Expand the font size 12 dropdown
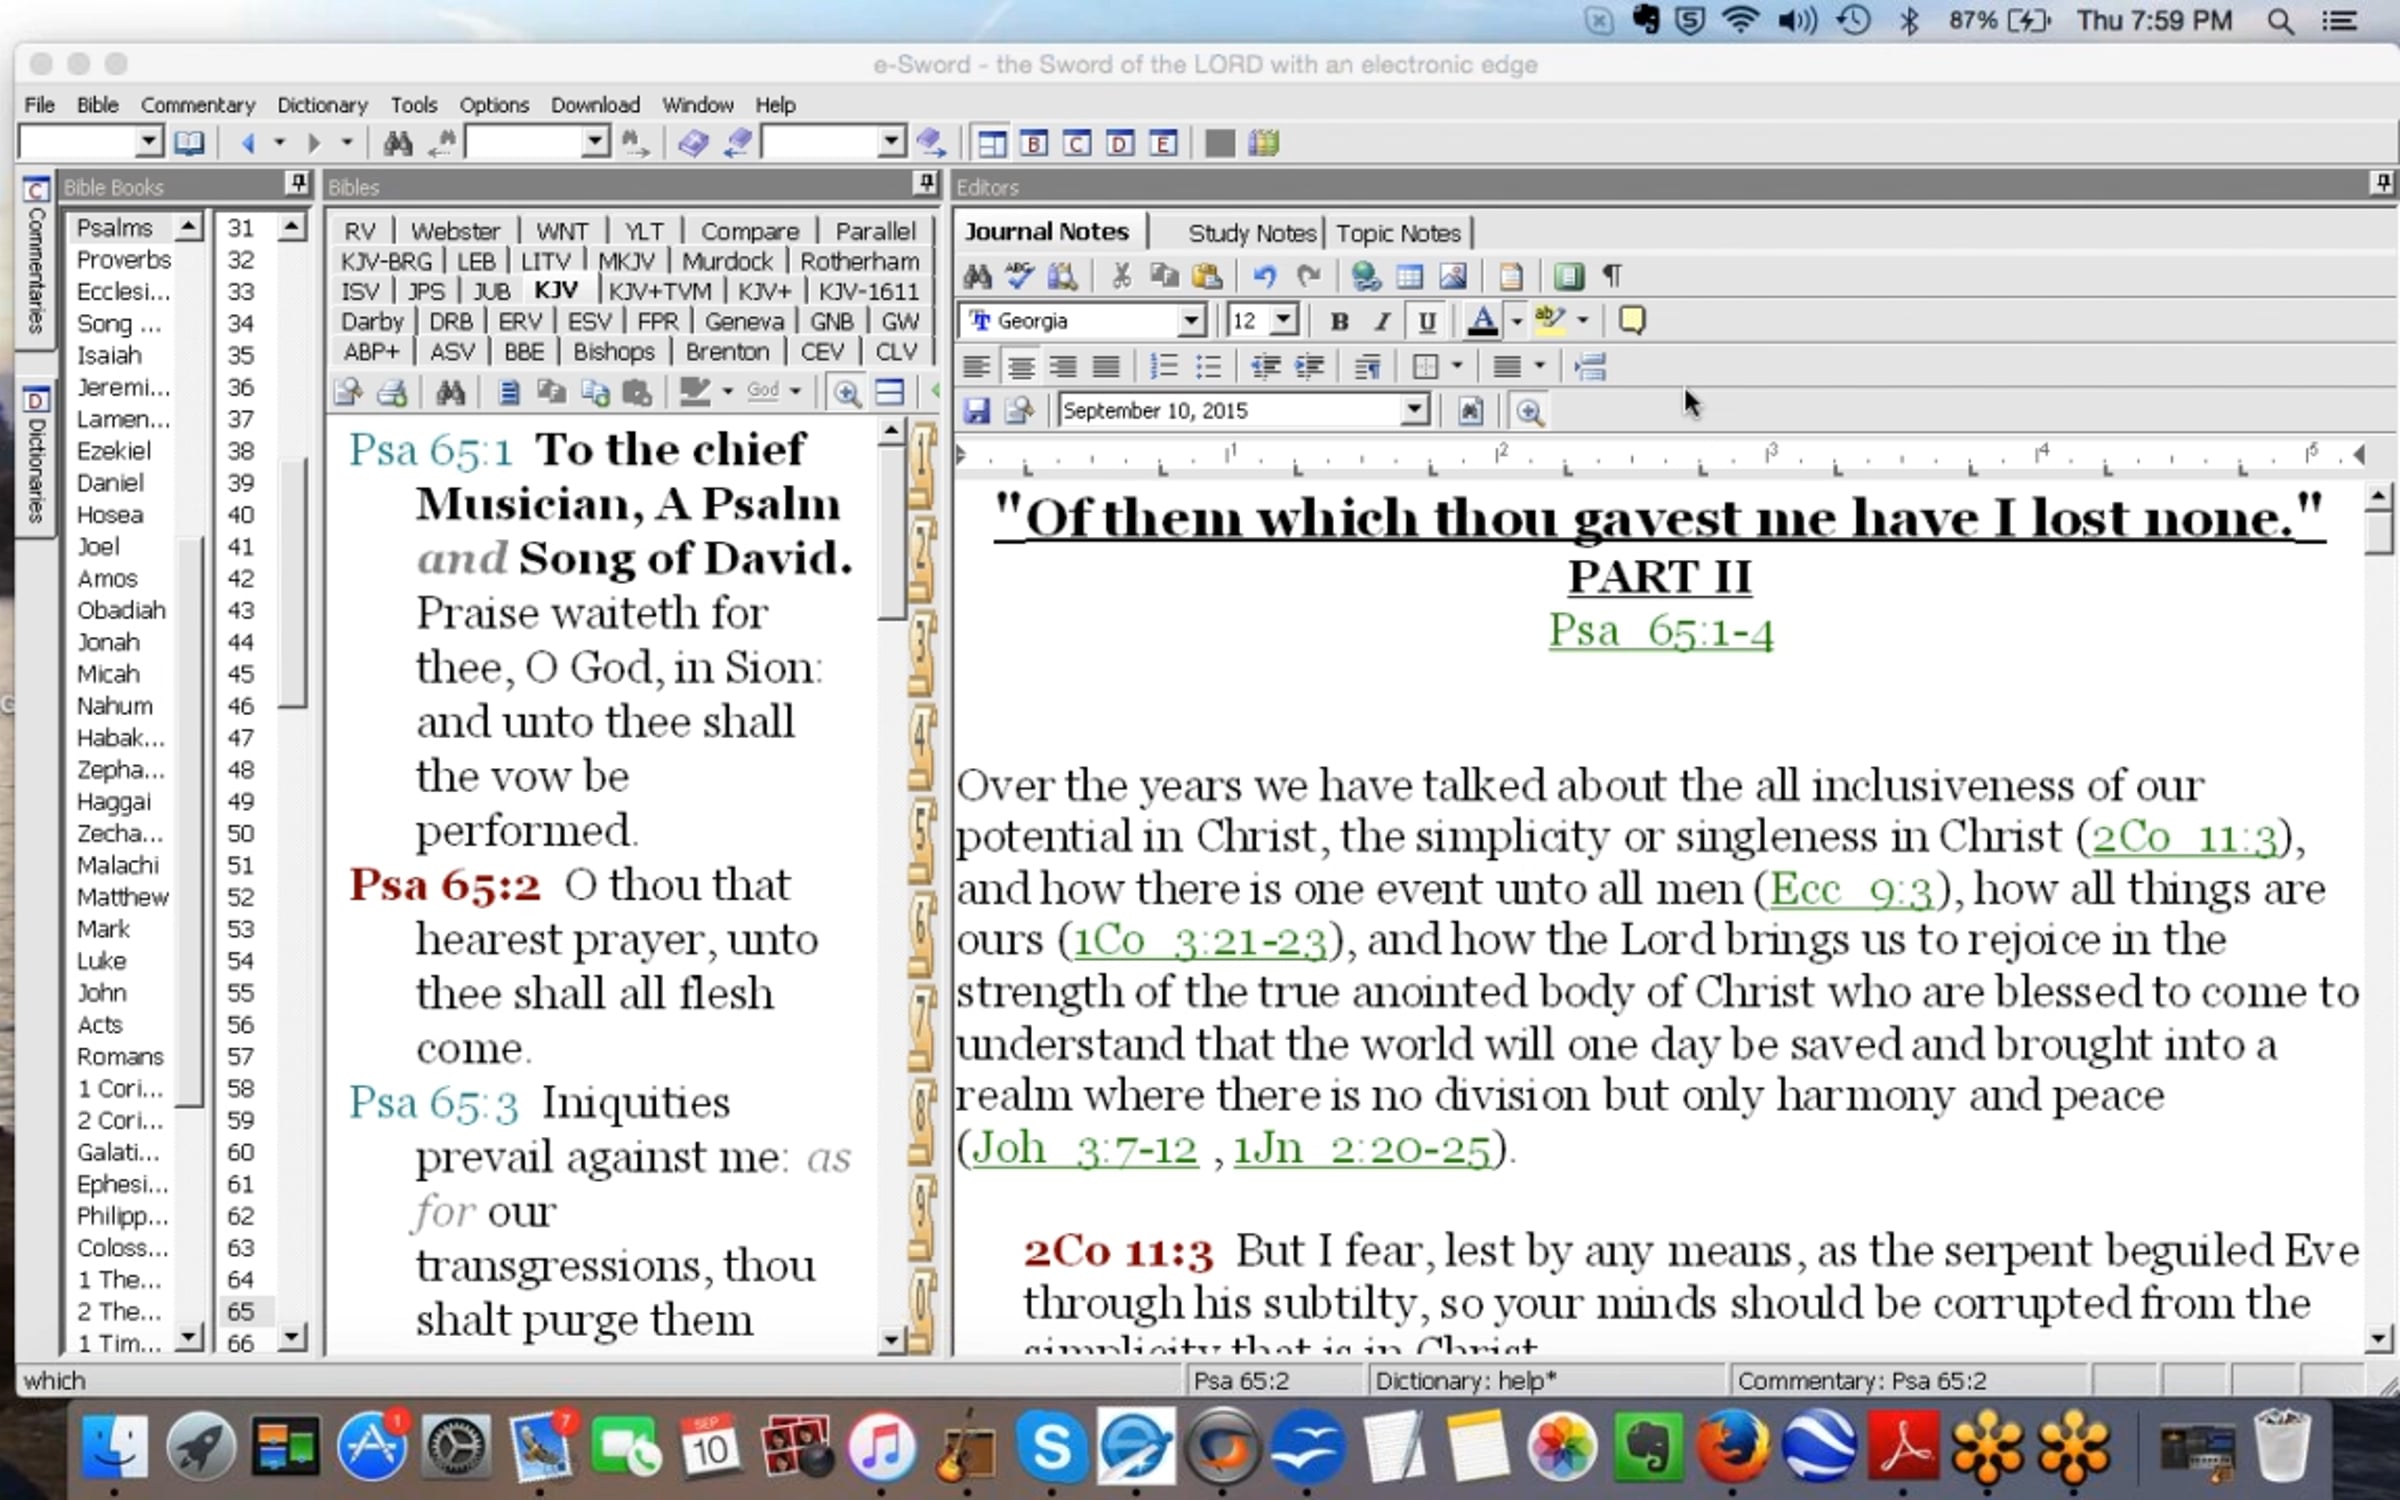 (x=1284, y=321)
